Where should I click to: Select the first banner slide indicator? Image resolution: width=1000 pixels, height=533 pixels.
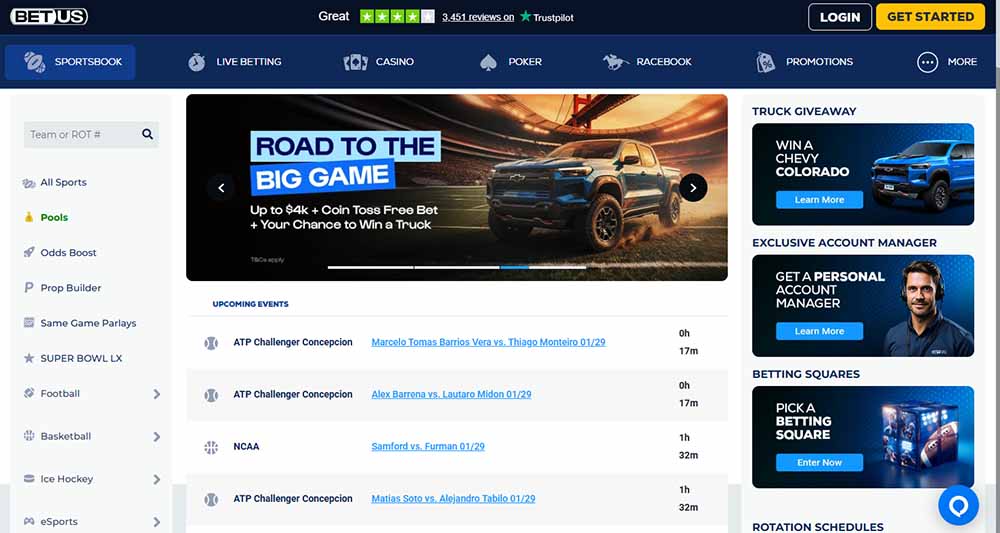coord(371,267)
